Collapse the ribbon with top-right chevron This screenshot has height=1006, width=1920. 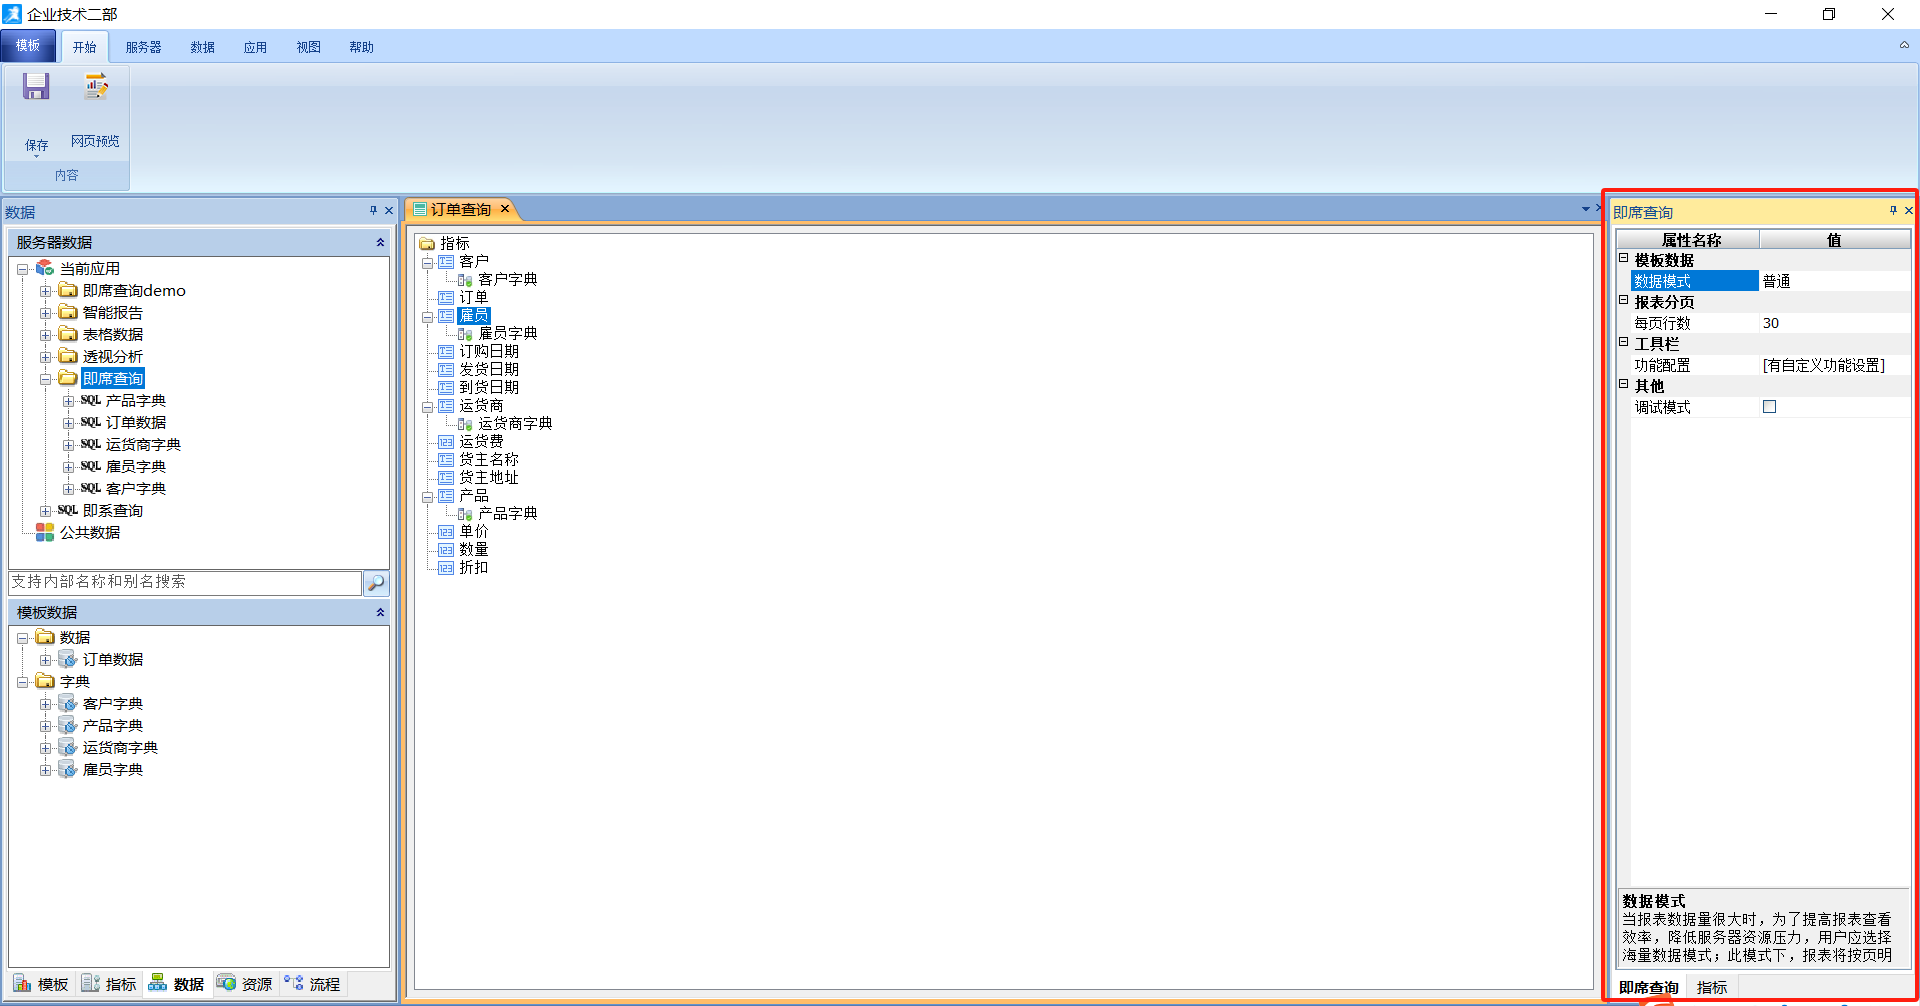click(x=1904, y=46)
